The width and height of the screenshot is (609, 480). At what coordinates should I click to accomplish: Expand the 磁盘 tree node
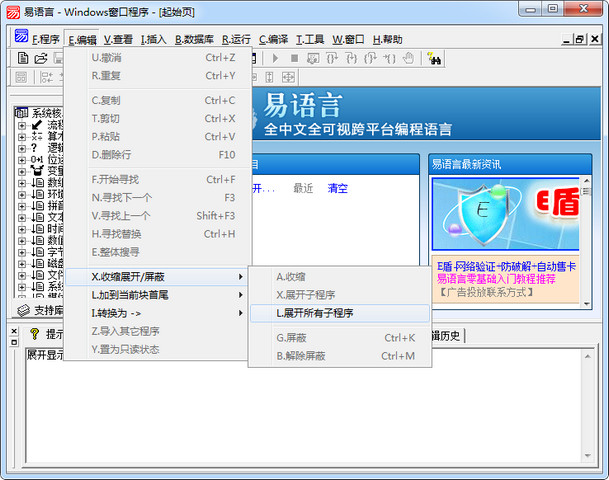22,264
